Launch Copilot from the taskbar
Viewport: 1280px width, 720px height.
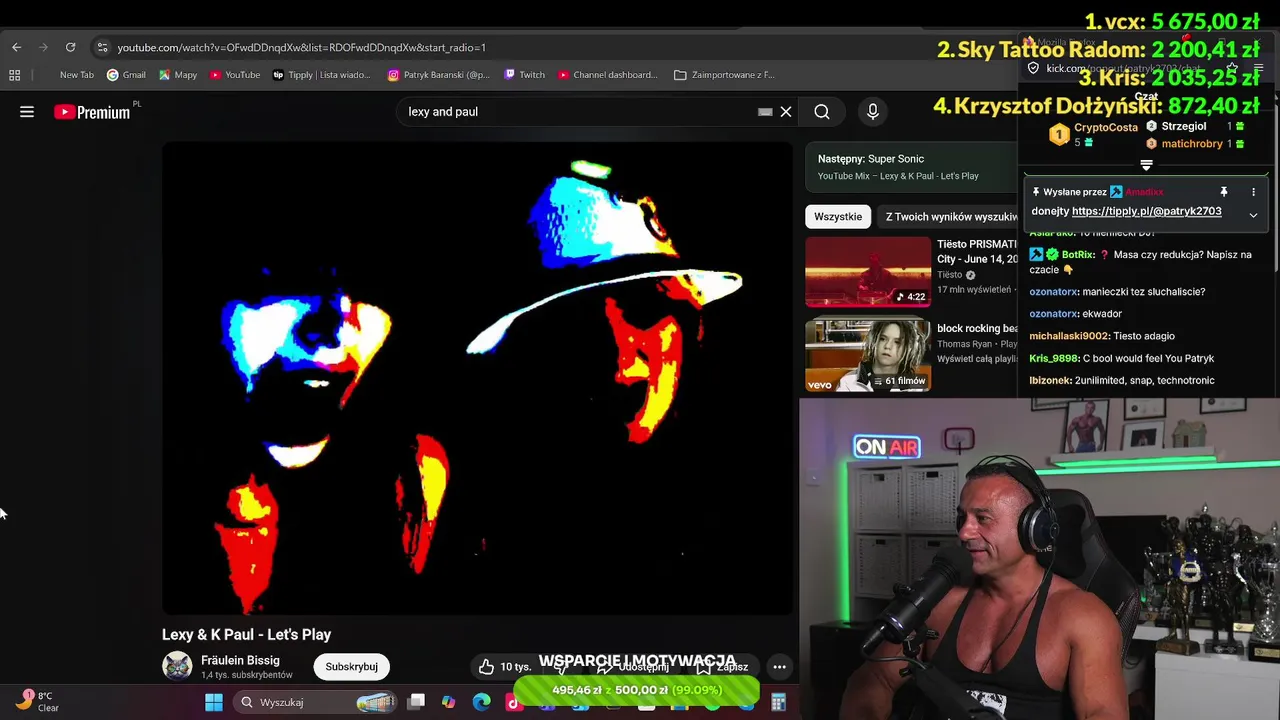(448, 702)
